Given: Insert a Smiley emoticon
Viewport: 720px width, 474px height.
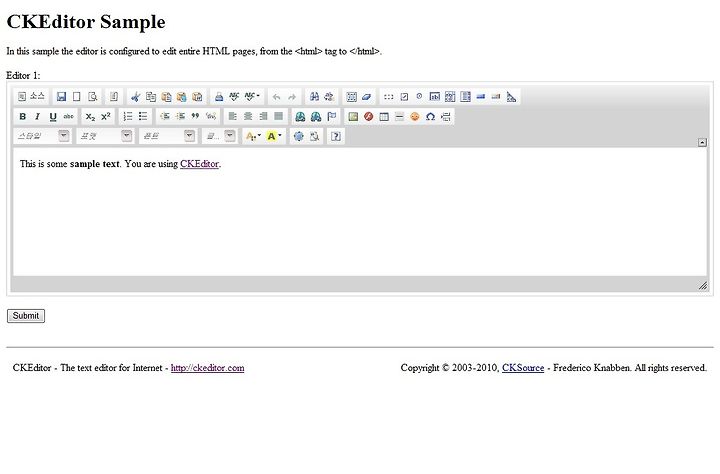Looking at the screenshot, I should click(x=415, y=117).
